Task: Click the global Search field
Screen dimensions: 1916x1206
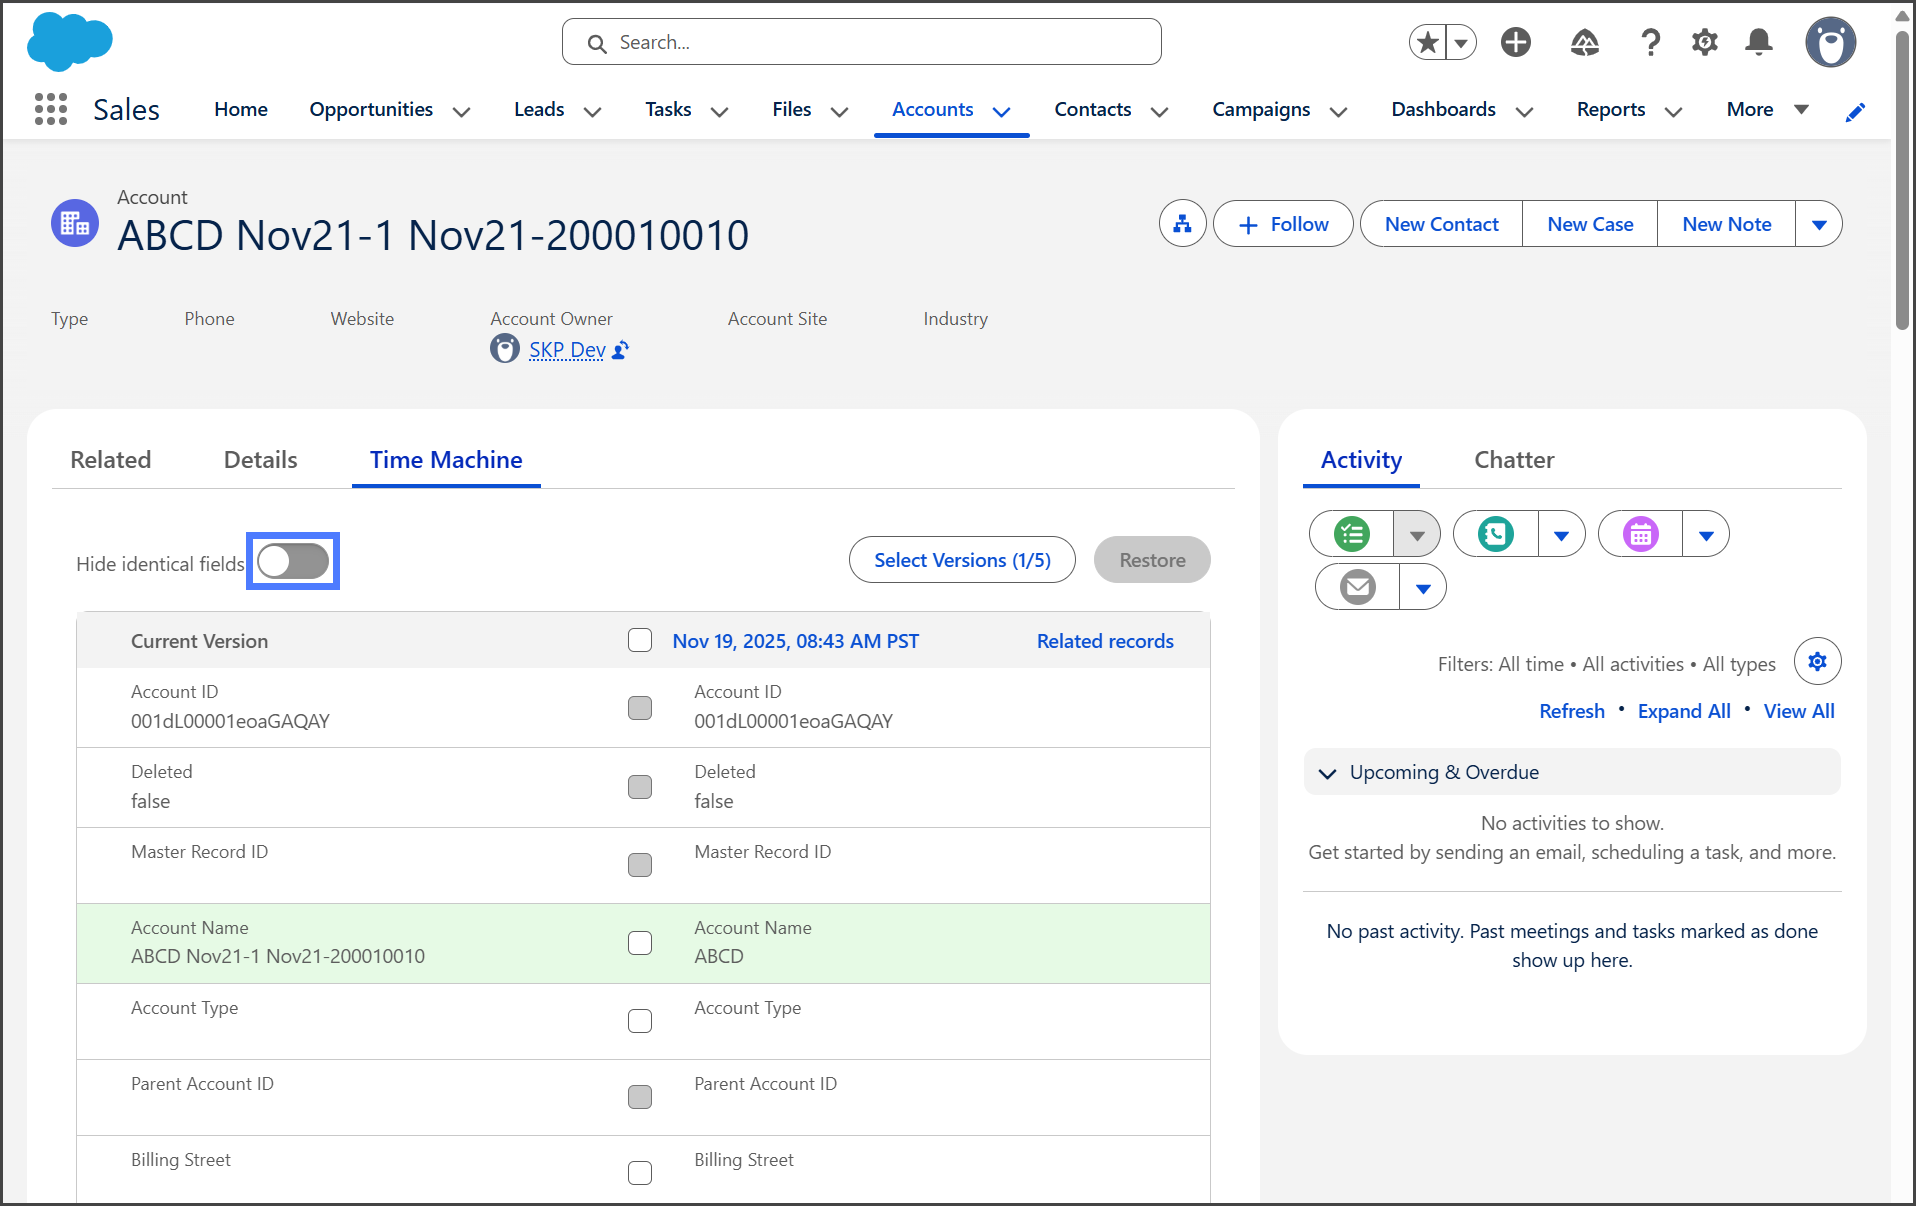Action: 862,42
